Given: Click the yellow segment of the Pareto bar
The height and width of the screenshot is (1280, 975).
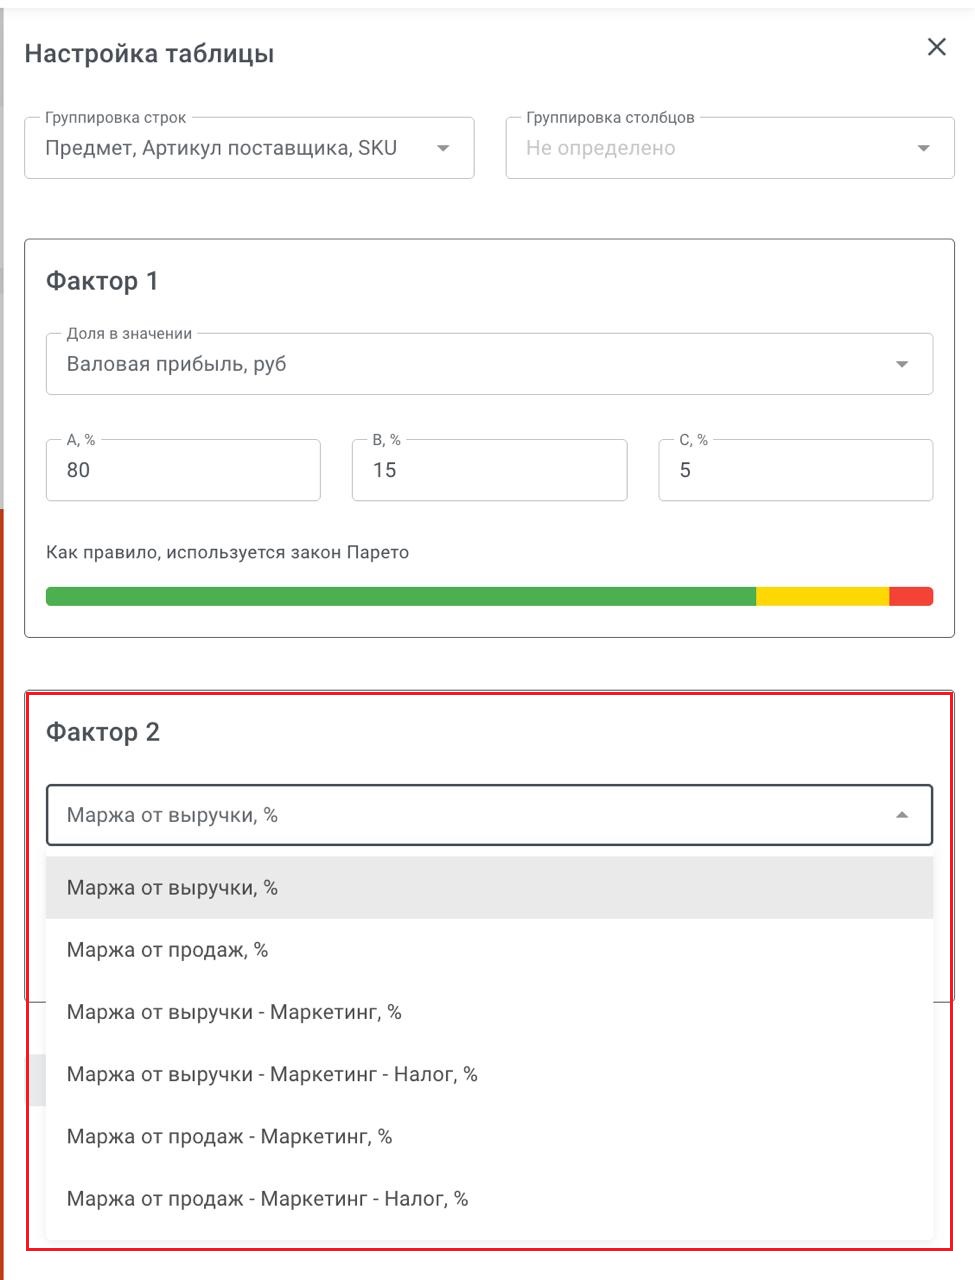Looking at the screenshot, I should tap(822, 597).
